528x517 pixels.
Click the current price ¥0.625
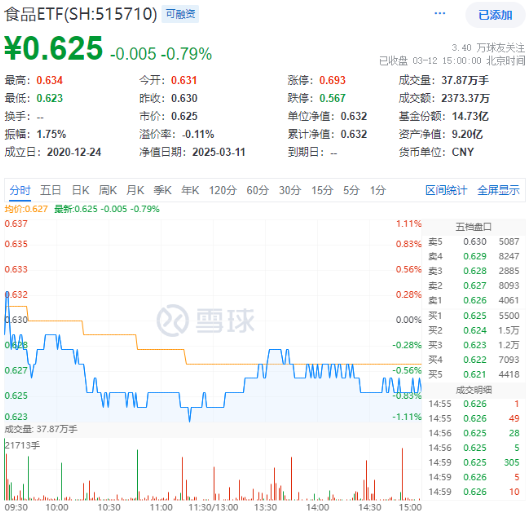coord(54,48)
